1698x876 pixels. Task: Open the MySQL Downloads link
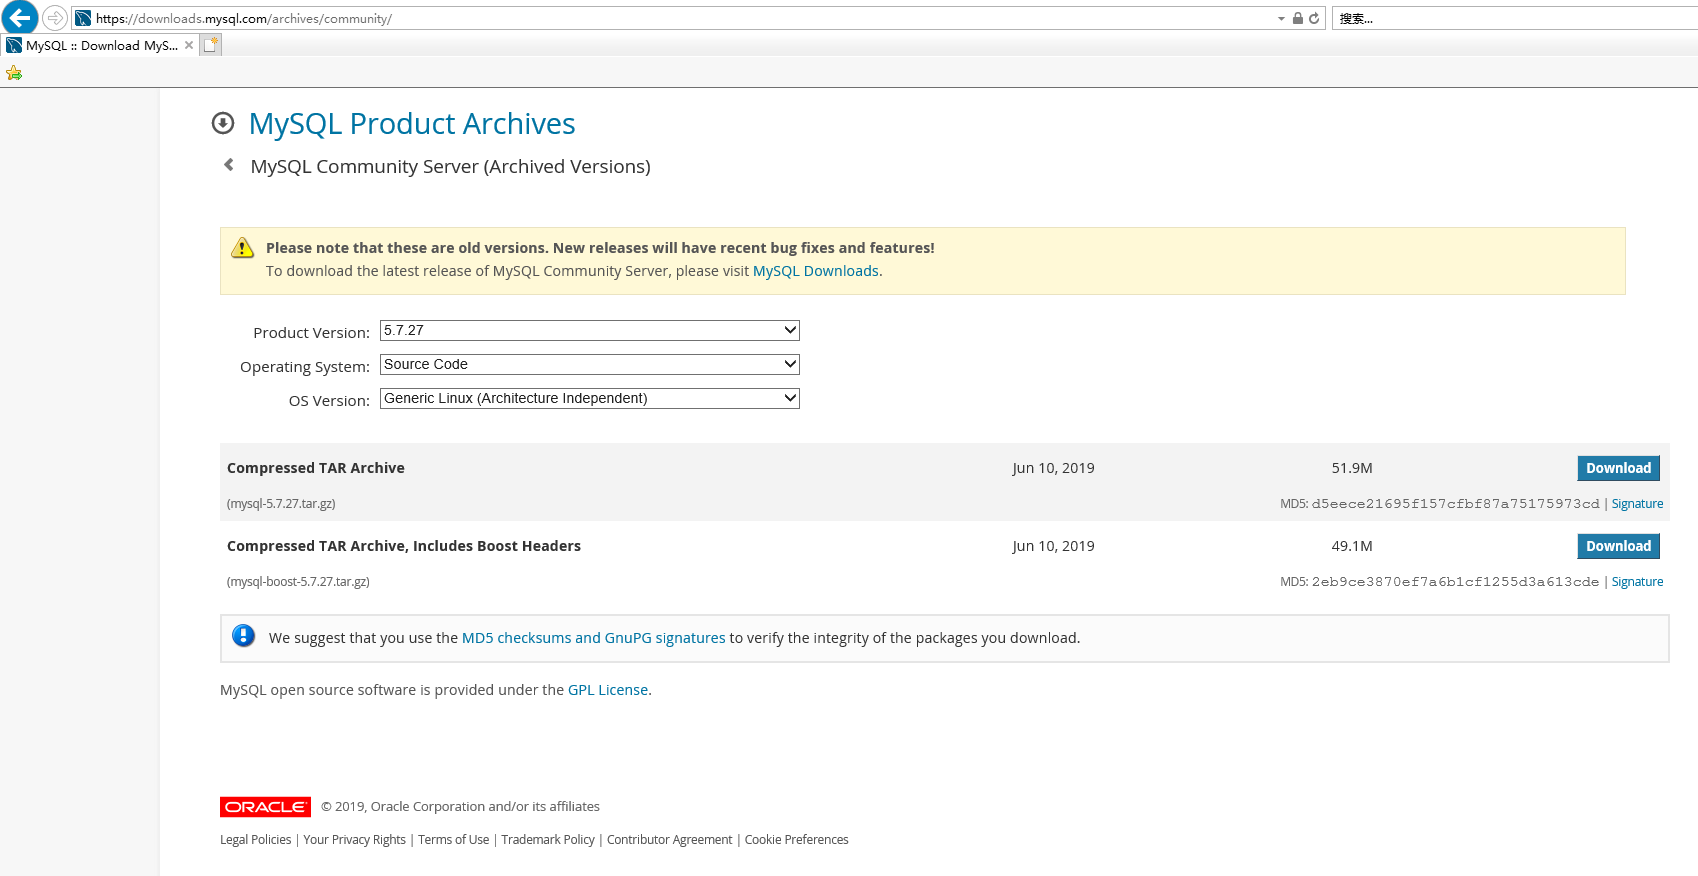click(x=815, y=271)
